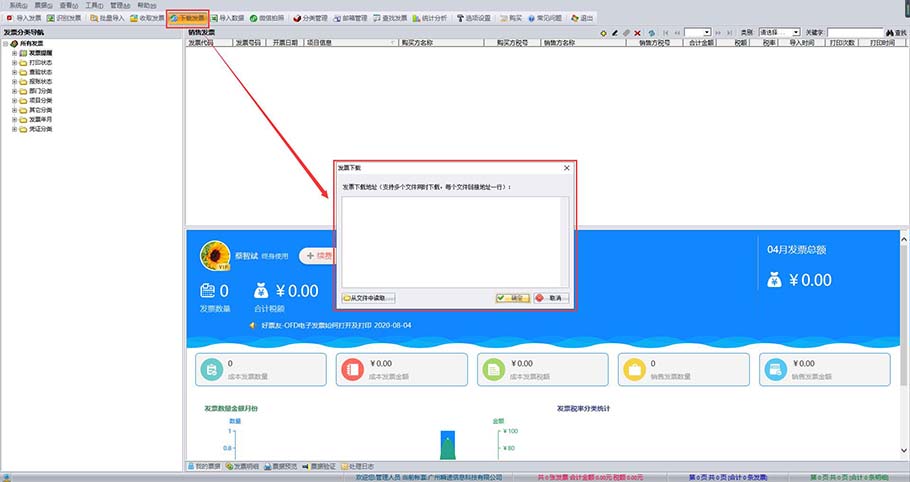Screen dimensions: 910x482
Task: Click 确定 button in the 发票下载 dialog
Action: 512,298
